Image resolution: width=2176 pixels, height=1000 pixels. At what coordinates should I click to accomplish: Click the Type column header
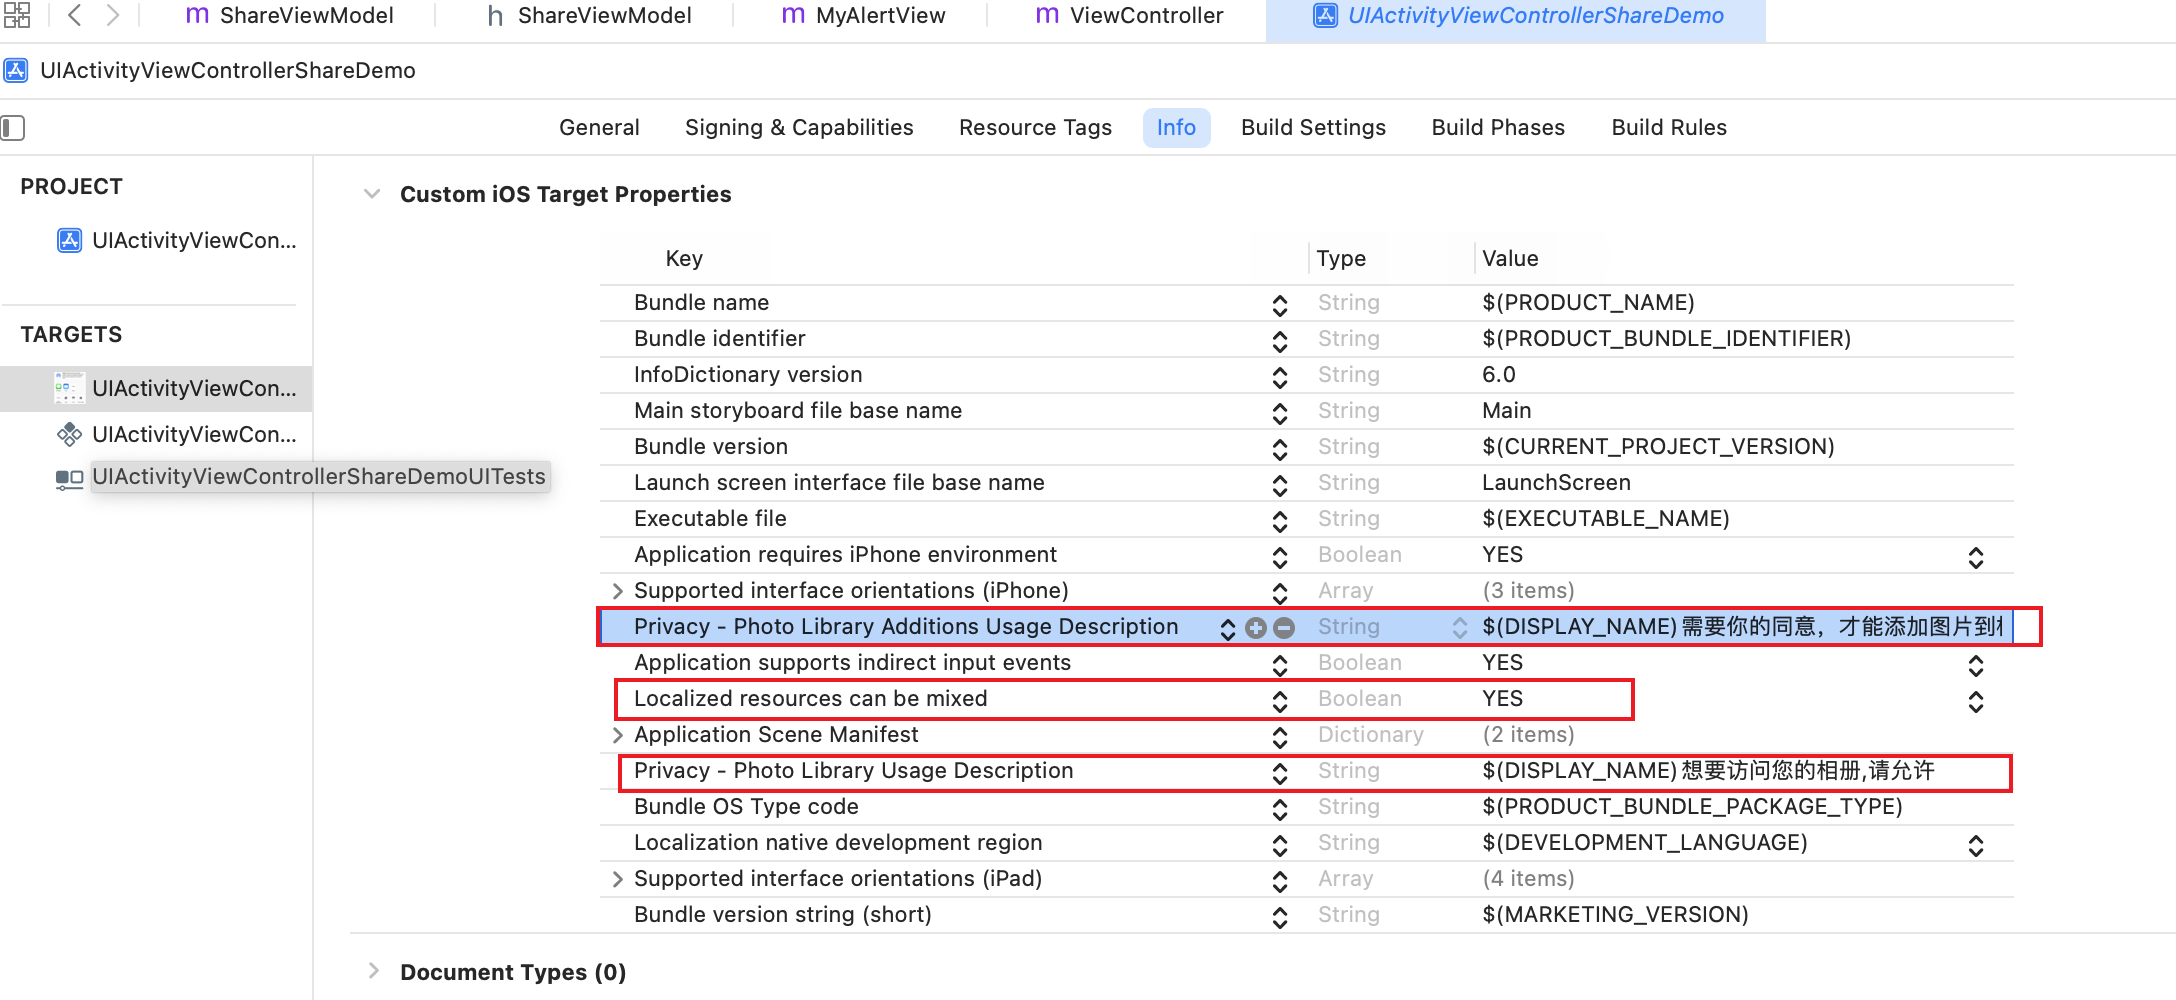pos(1341,259)
